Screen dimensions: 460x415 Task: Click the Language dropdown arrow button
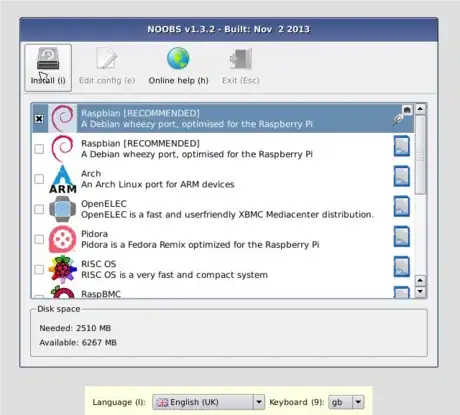click(x=259, y=402)
